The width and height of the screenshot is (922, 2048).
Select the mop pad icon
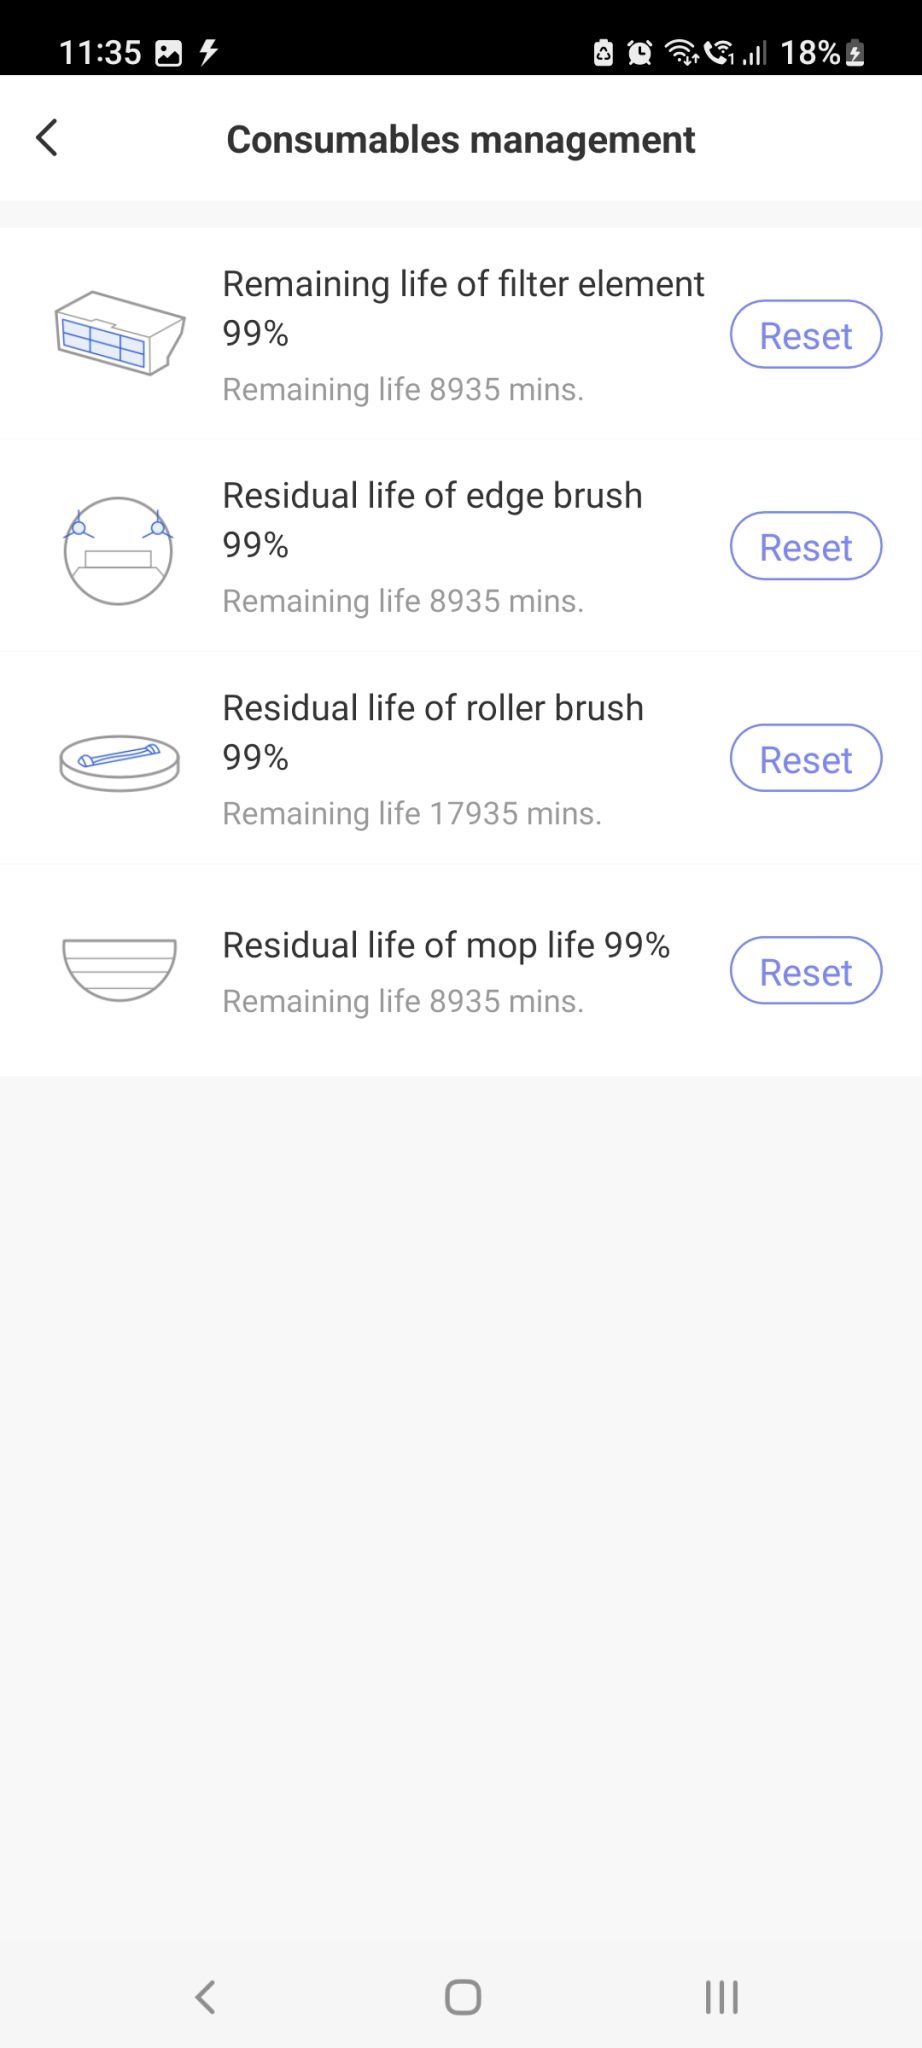pyautogui.click(x=120, y=970)
